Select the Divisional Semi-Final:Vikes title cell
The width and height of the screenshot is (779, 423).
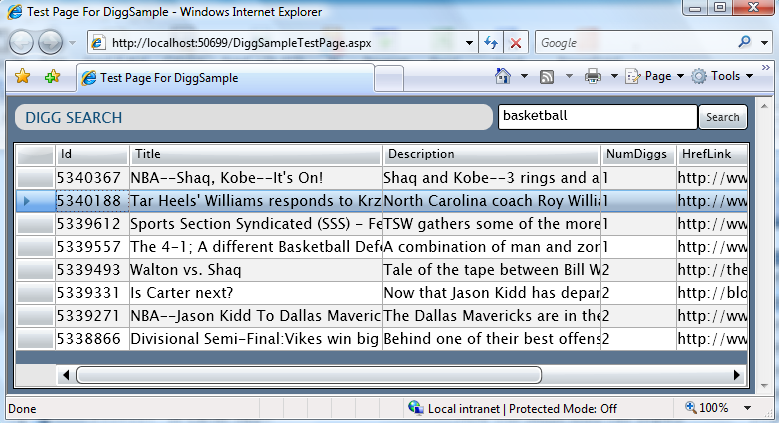(x=256, y=339)
